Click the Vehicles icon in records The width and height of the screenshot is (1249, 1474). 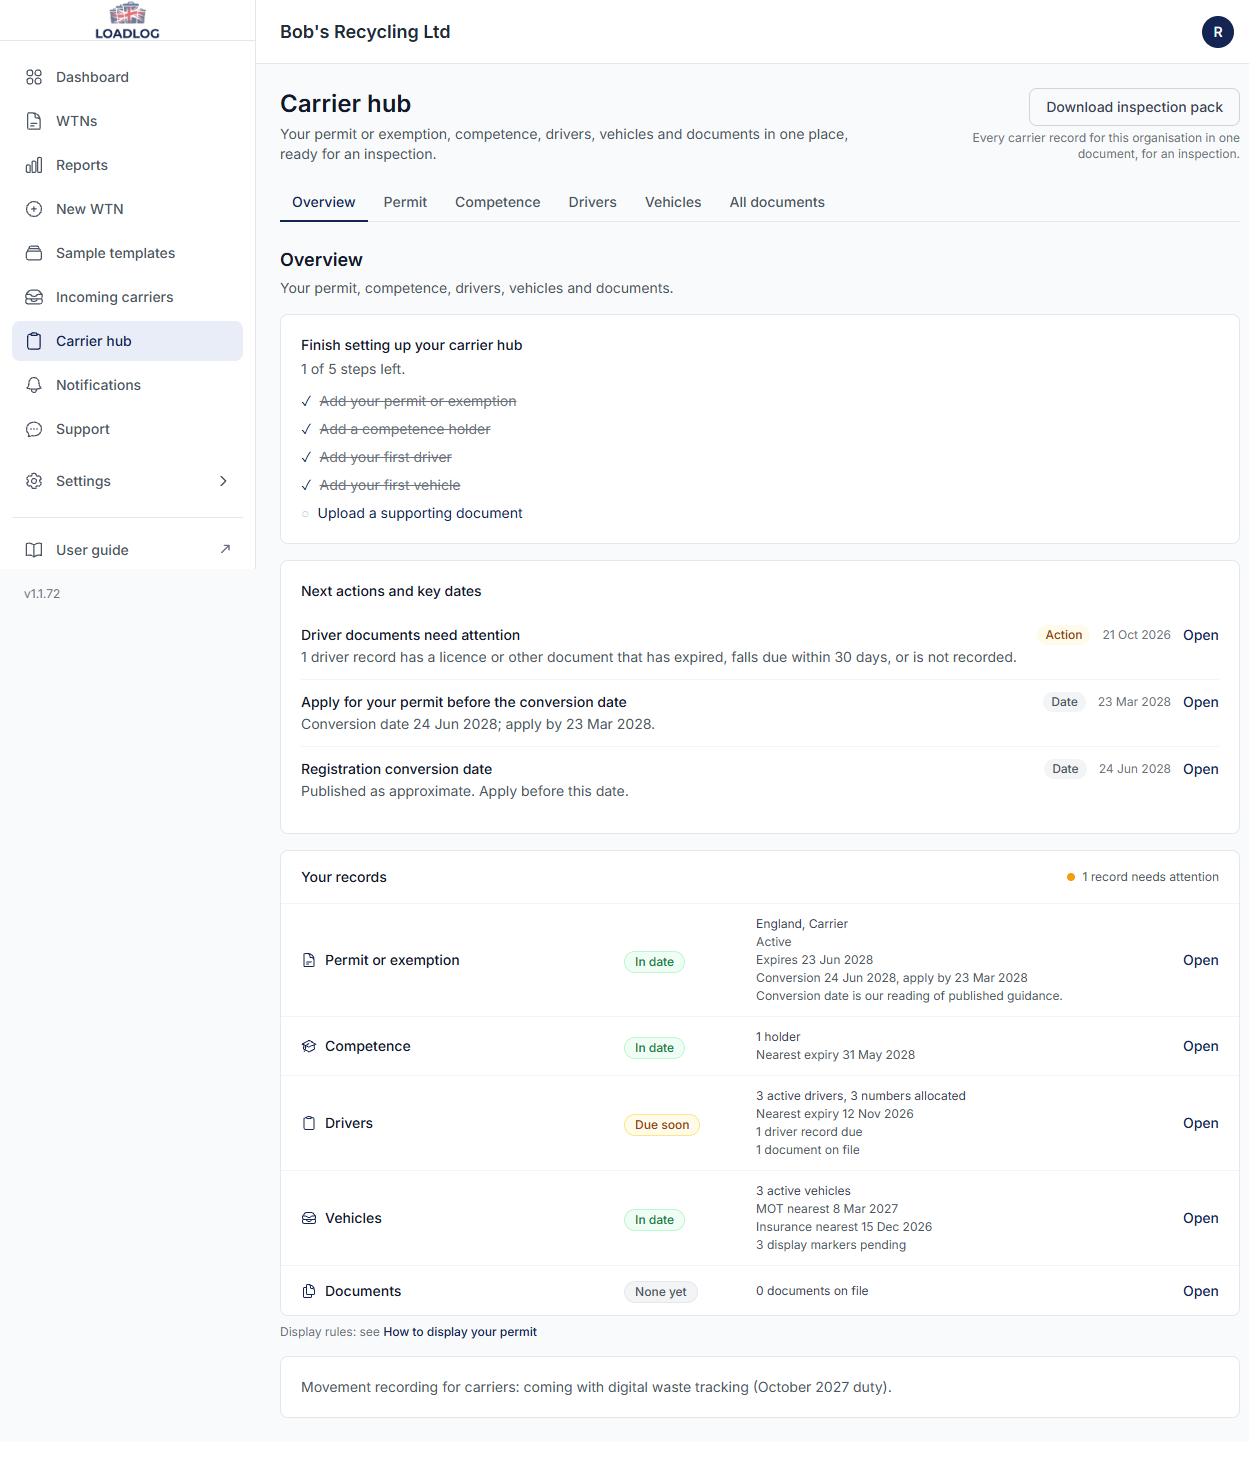(x=309, y=1218)
